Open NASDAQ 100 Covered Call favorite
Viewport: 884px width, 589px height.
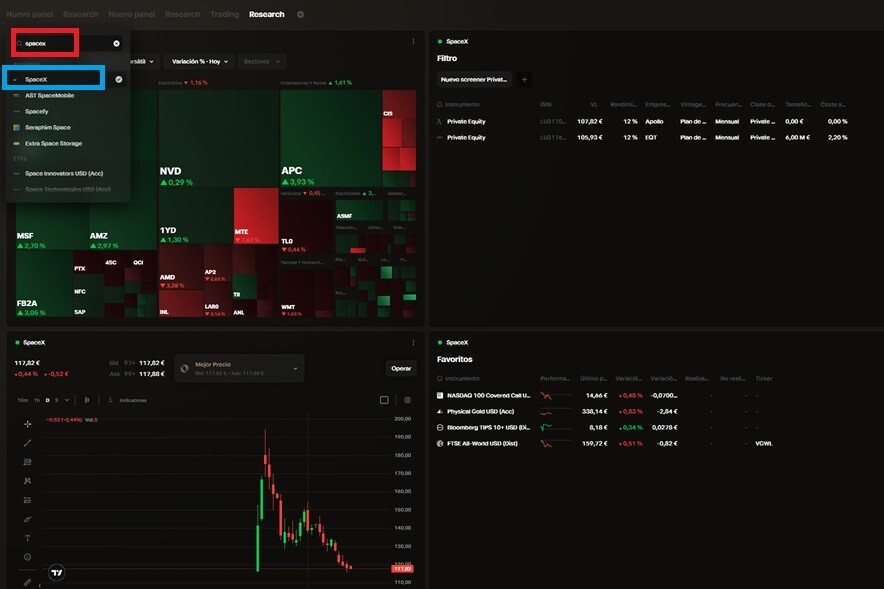(606, 396)
